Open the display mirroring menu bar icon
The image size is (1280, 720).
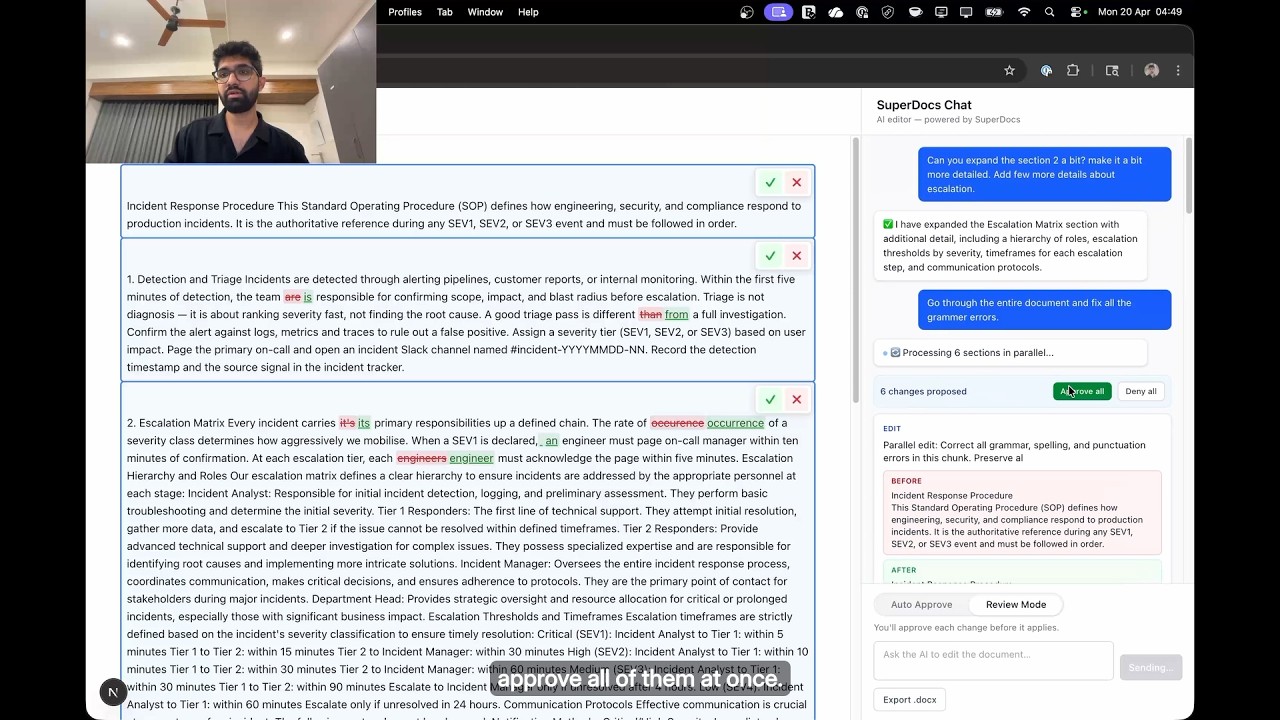point(965,12)
